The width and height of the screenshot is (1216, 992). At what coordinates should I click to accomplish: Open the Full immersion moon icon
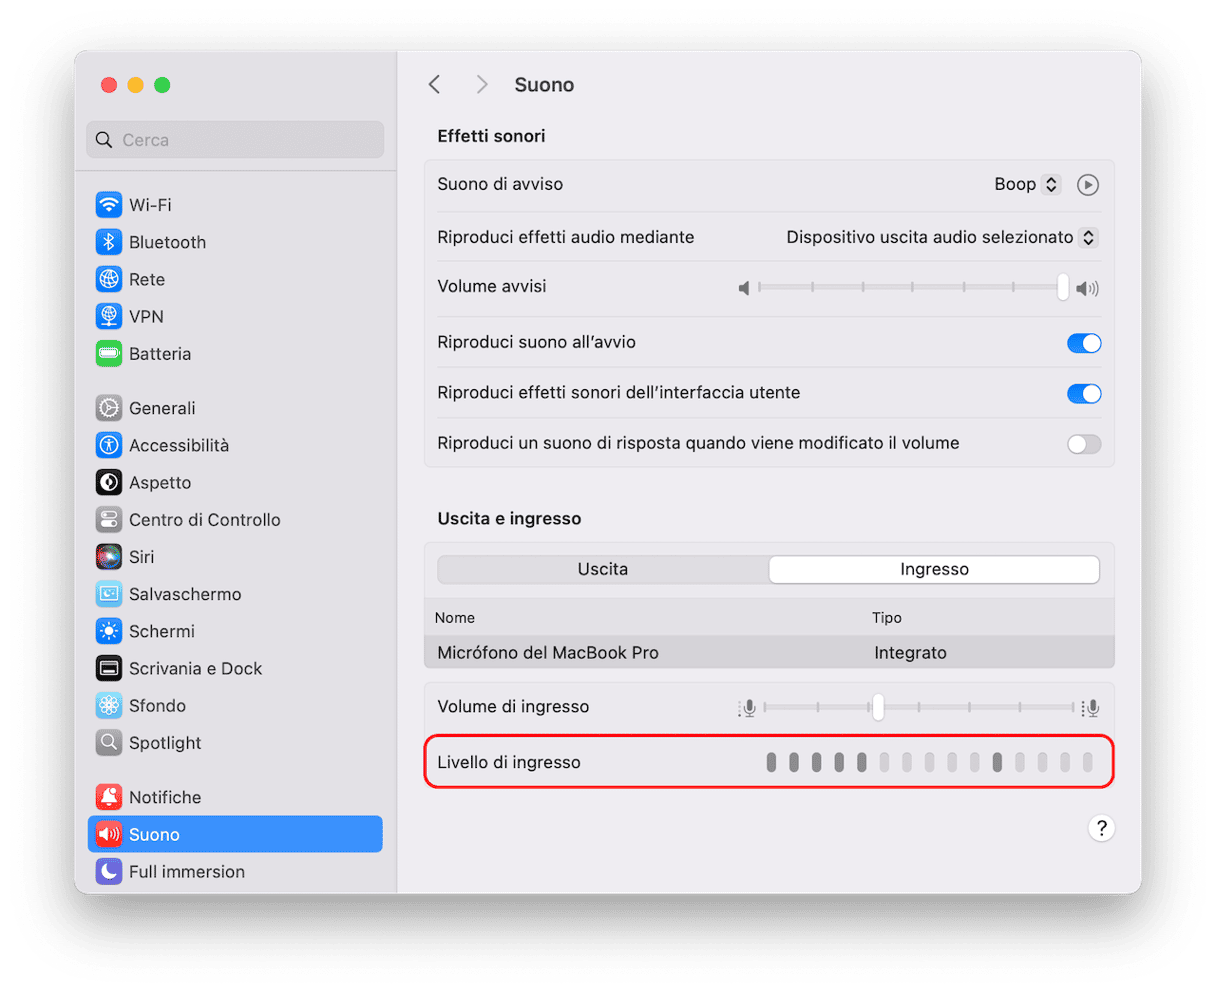click(x=108, y=872)
